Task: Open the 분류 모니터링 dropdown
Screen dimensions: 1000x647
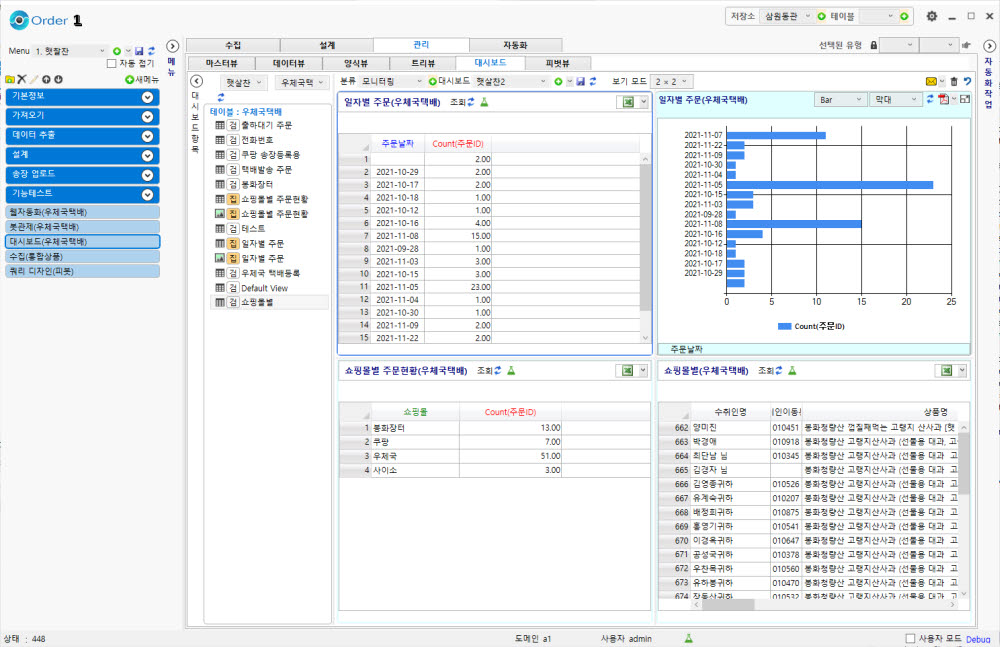Action: [391, 82]
